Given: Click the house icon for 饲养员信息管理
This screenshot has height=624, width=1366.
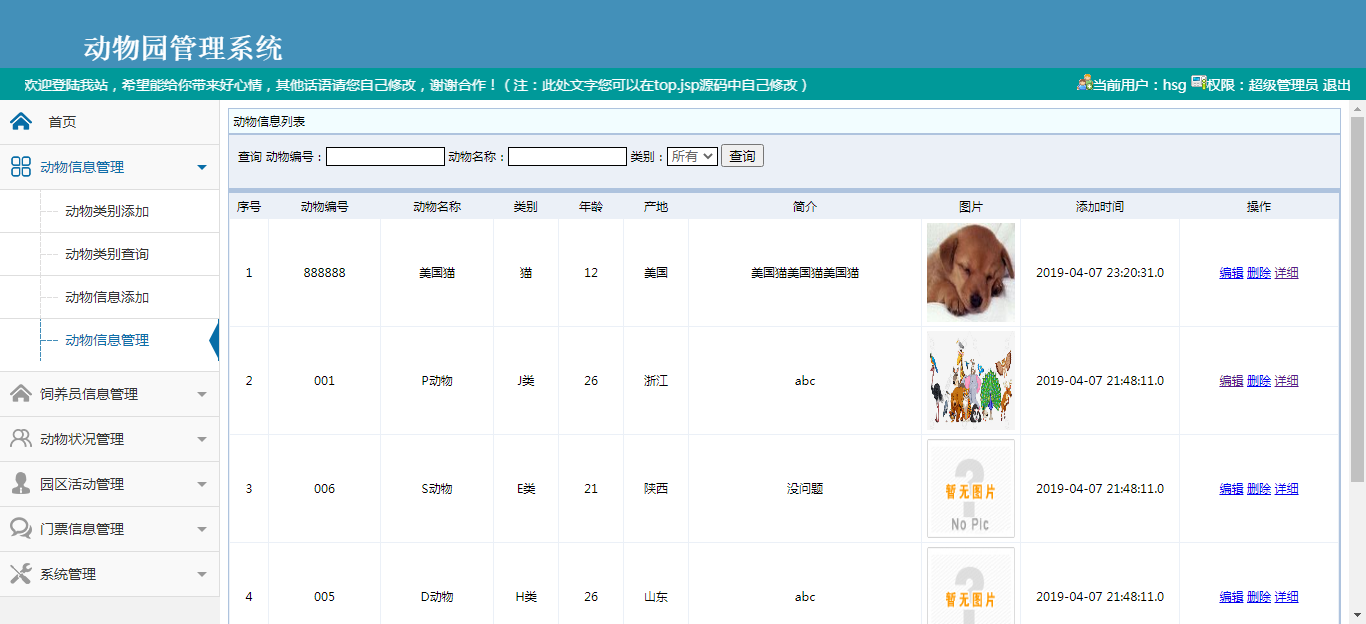Looking at the screenshot, I should point(21,394).
